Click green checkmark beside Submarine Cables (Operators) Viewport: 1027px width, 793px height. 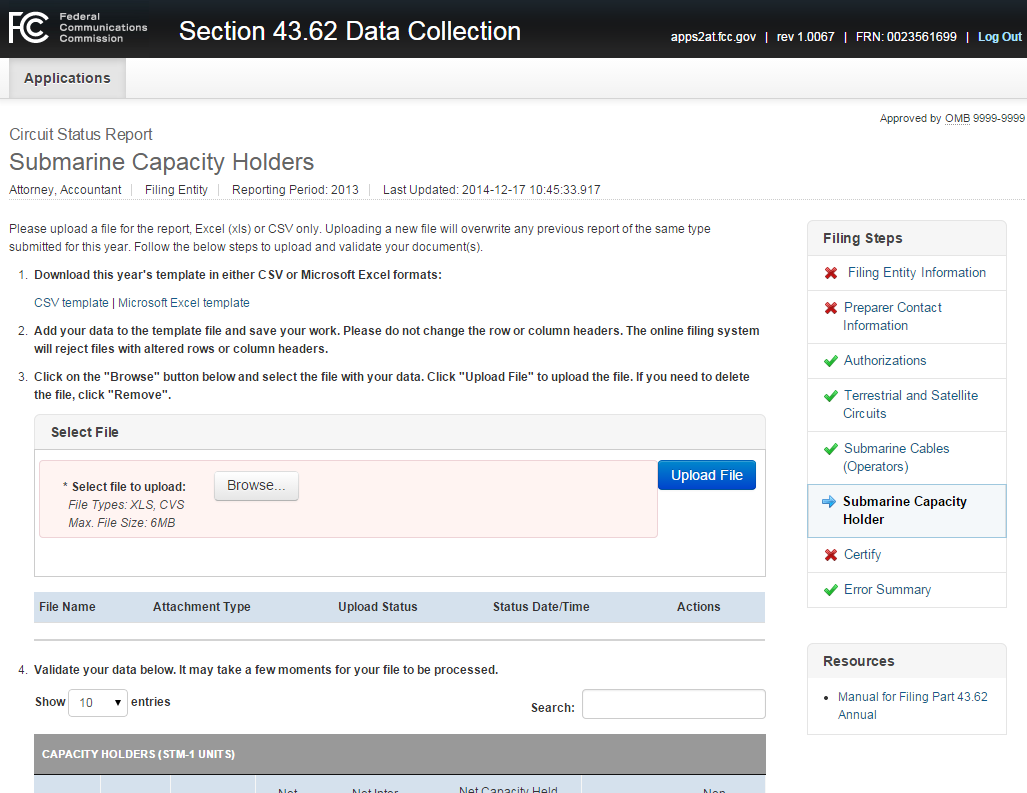click(830, 449)
